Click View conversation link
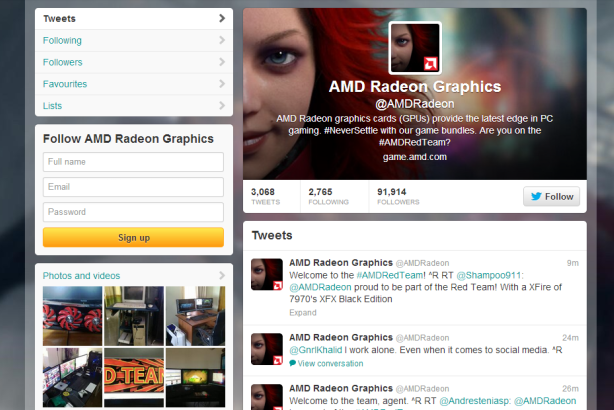 [330, 363]
